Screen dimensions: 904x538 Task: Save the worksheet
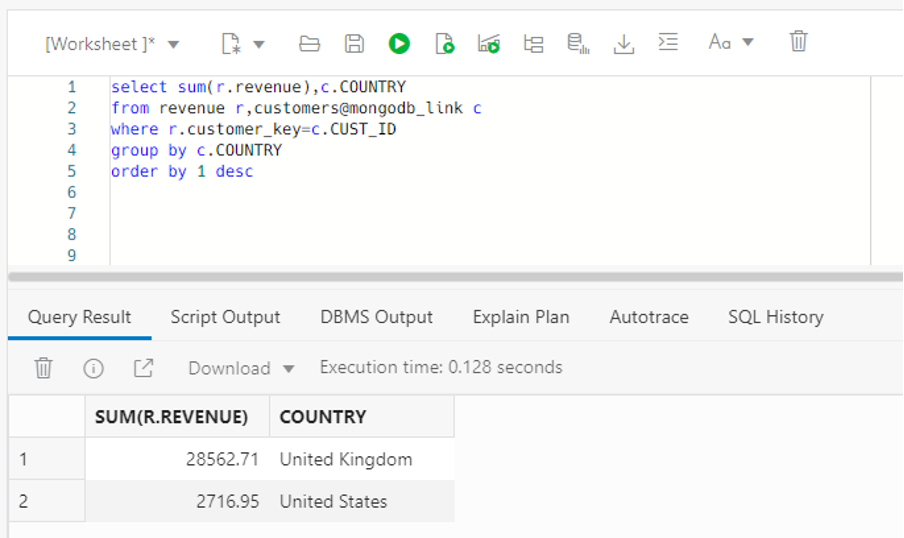pos(354,44)
